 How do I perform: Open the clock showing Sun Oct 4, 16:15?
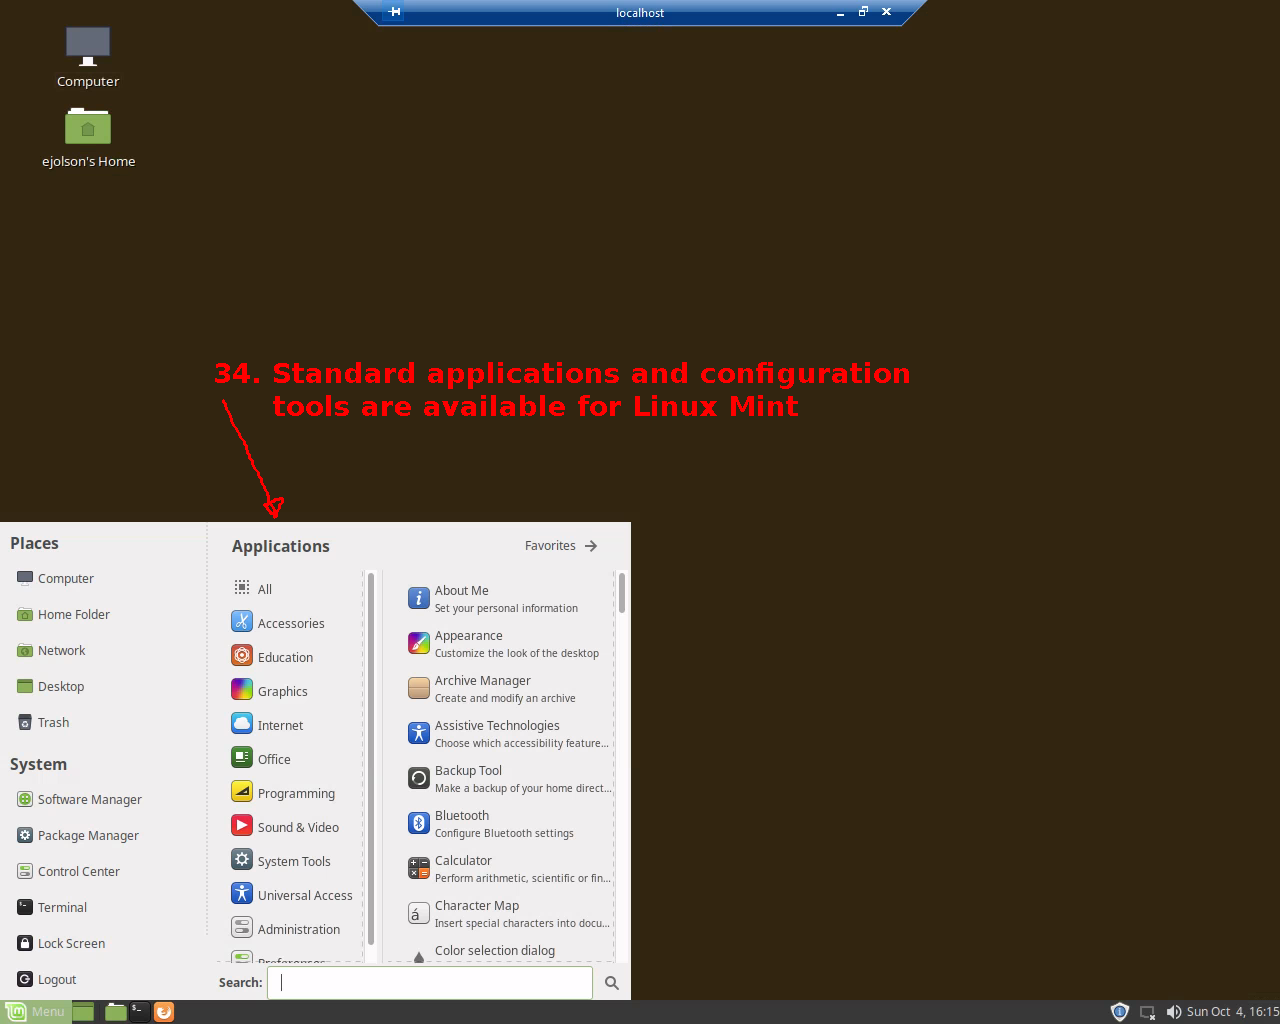coord(1232,1011)
